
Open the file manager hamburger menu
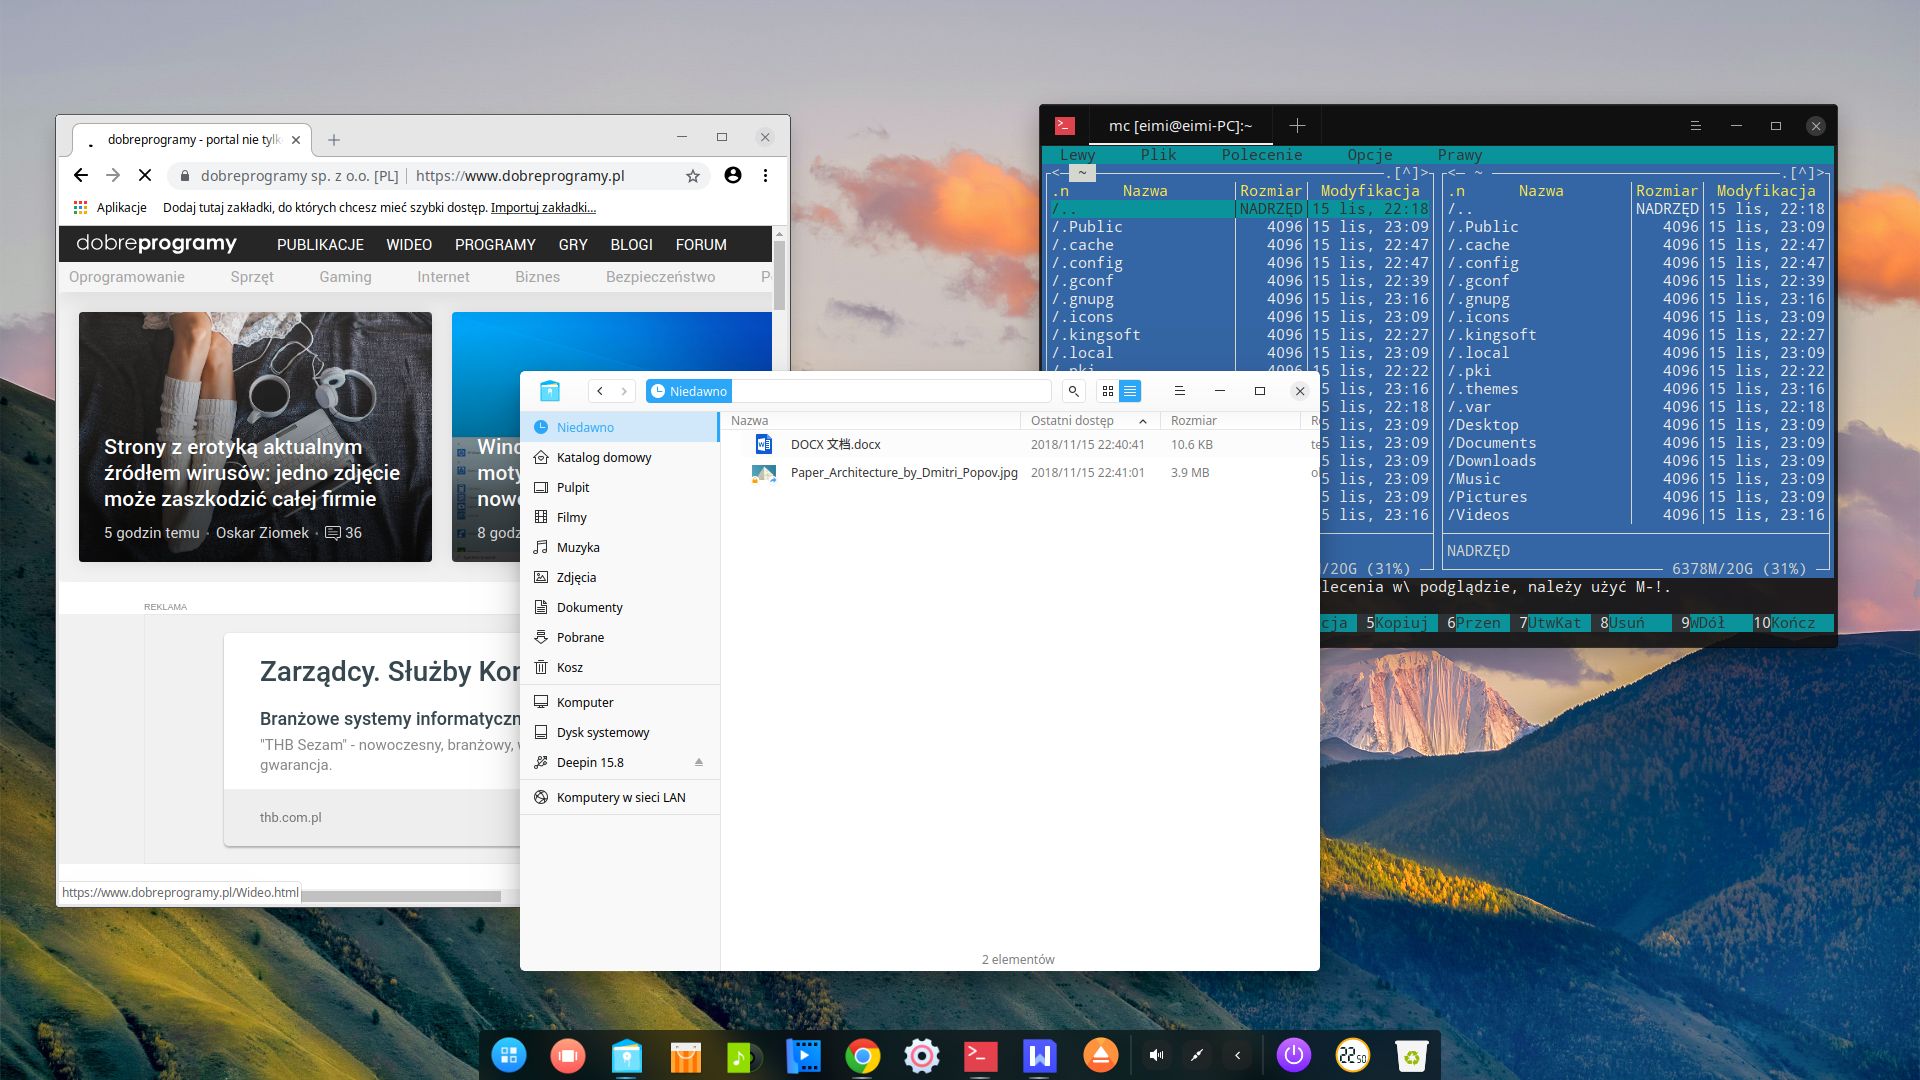tap(1179, 391)
